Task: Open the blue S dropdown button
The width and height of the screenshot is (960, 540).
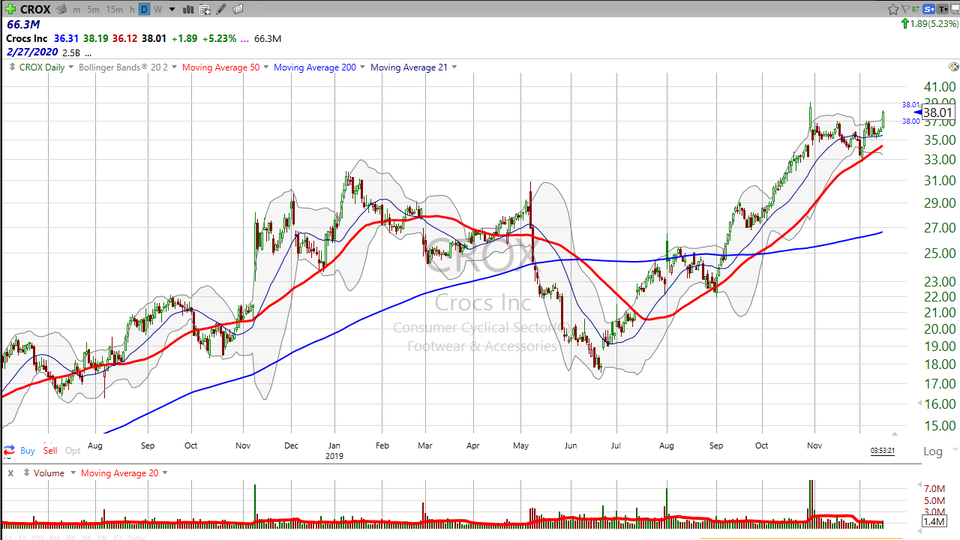Action: point(929,9)
